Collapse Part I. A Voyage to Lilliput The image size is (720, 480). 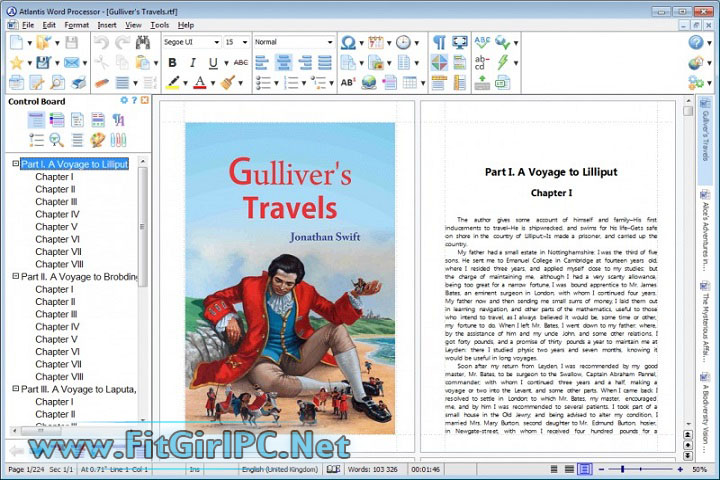coord(15,164)
